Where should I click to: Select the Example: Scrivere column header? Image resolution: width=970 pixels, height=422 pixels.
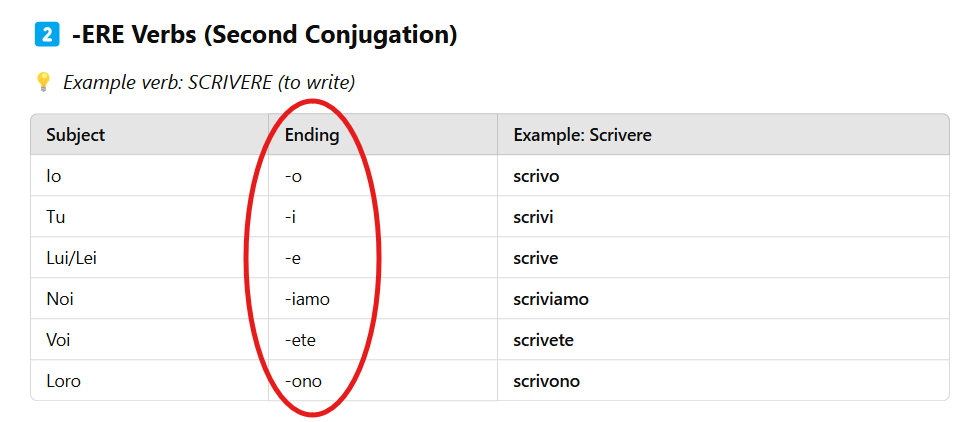582,135
